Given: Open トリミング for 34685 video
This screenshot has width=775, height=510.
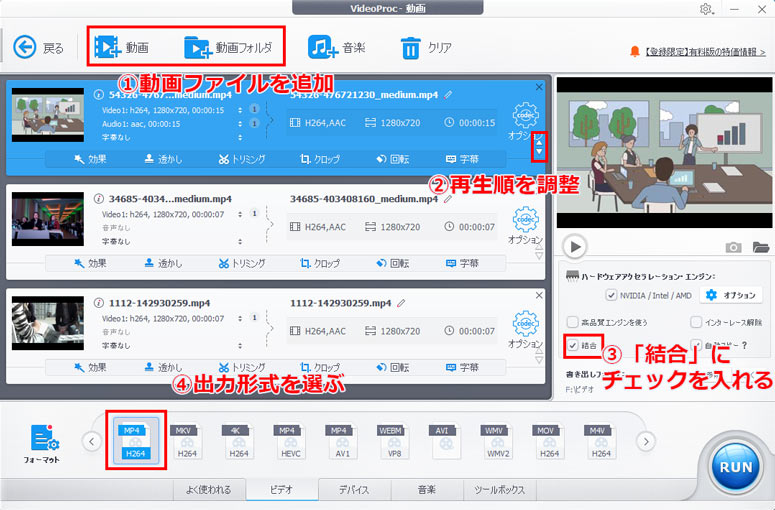Looking at the screenshot, I should point(242,263).
